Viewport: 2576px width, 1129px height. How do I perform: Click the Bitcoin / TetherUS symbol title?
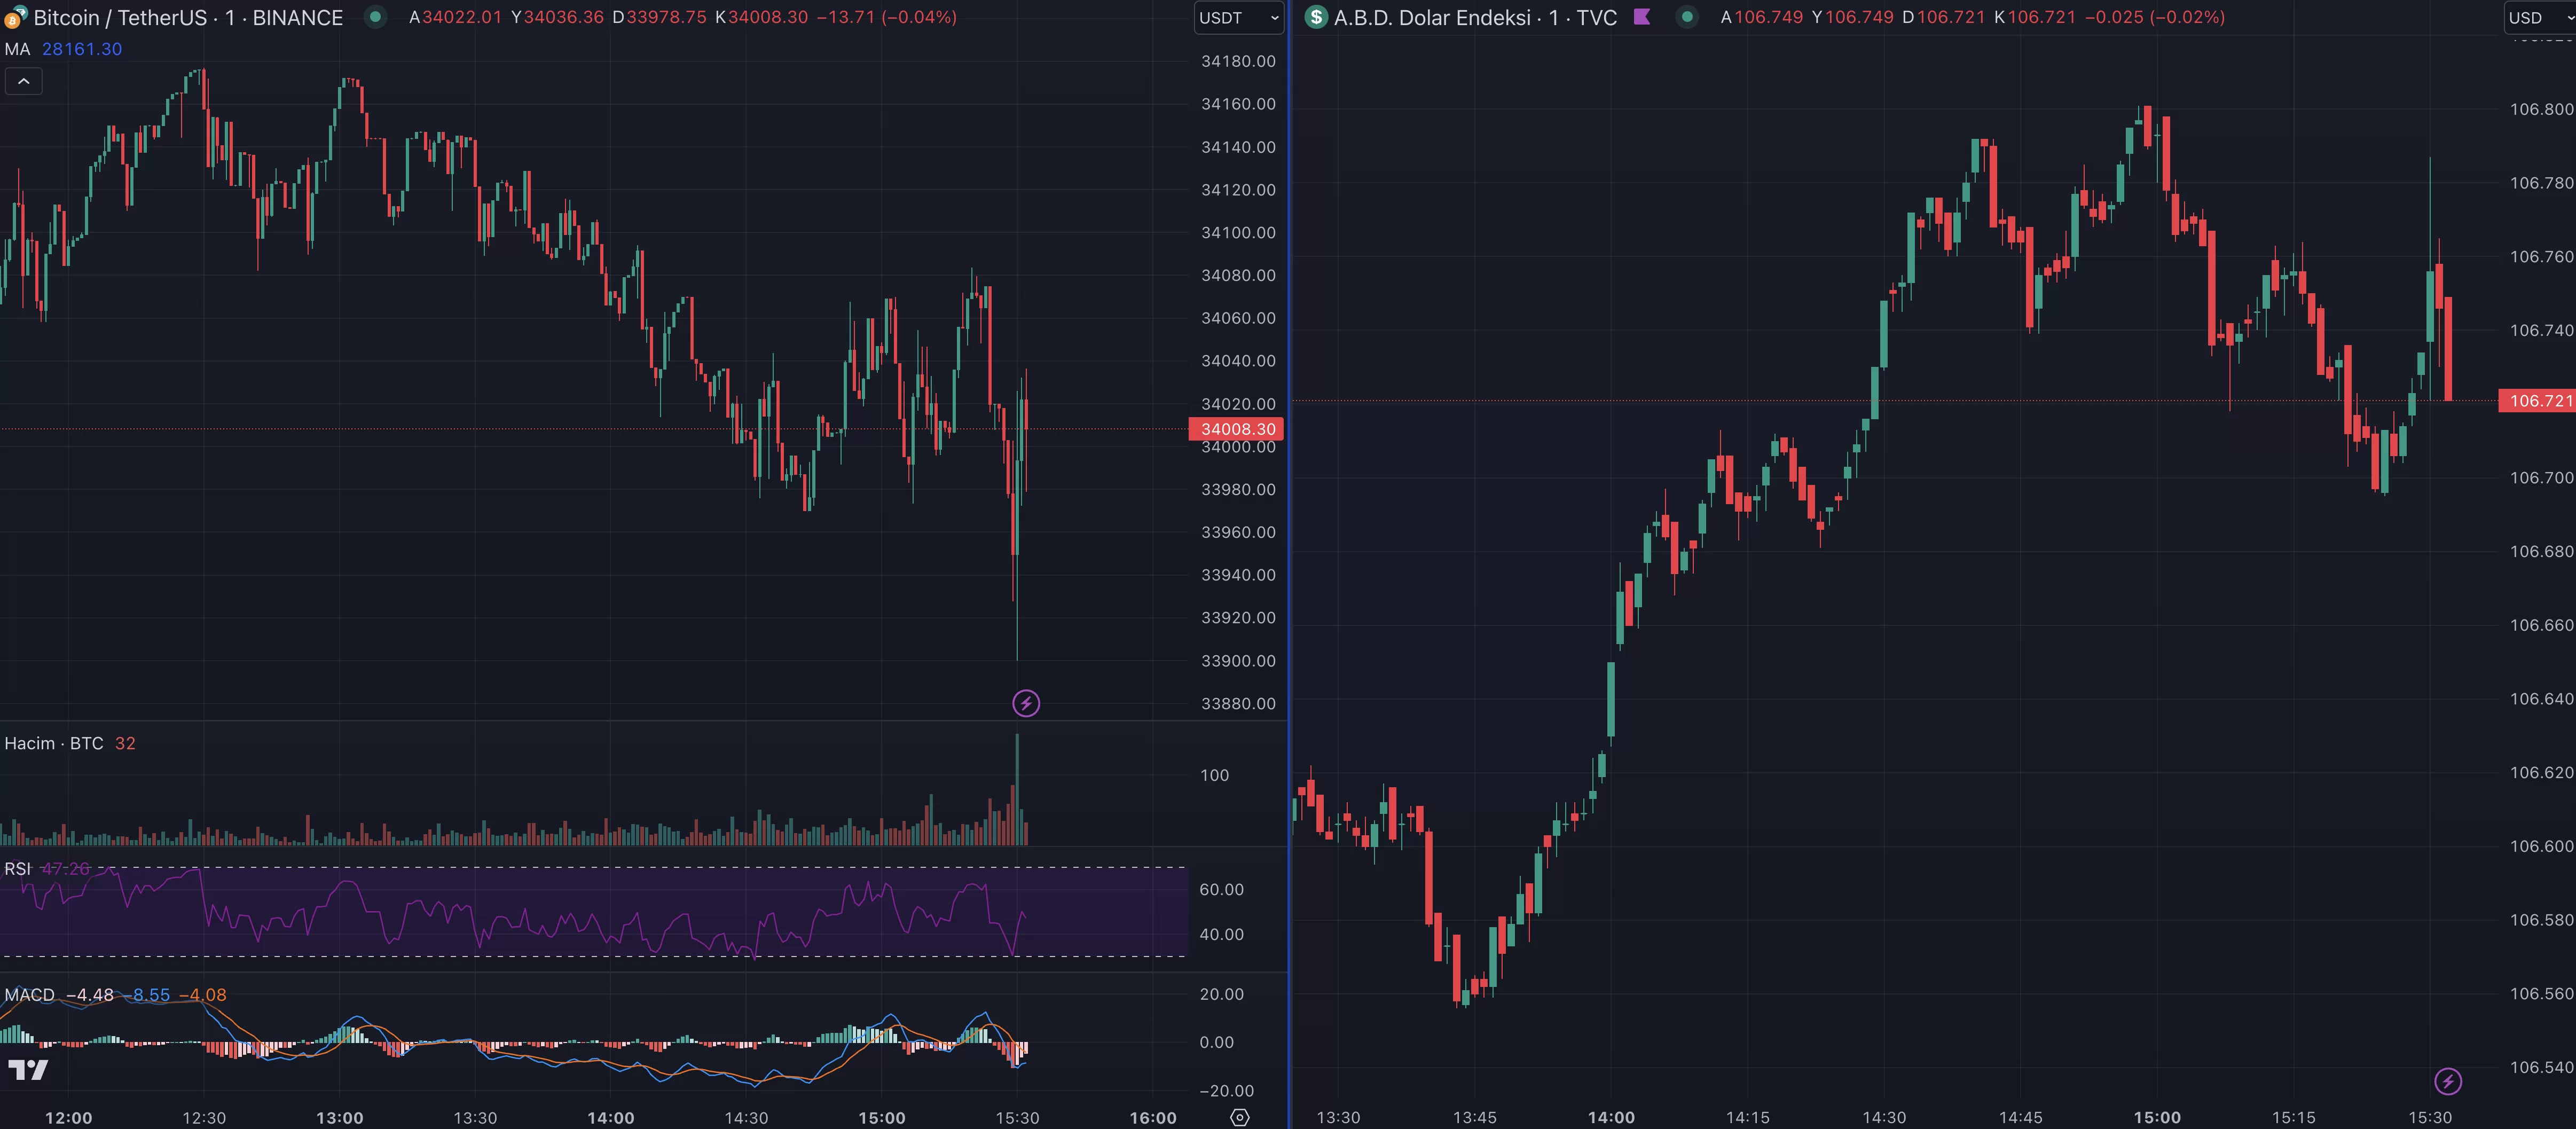[188, 17]
